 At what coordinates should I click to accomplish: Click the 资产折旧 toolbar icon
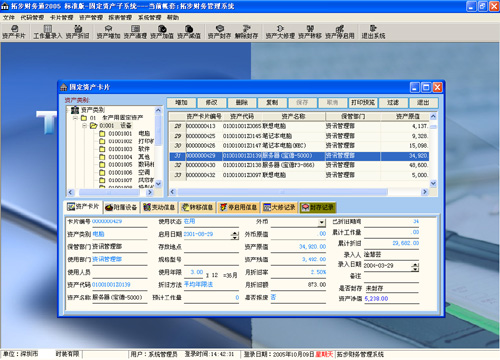click(x=78, y=32)
